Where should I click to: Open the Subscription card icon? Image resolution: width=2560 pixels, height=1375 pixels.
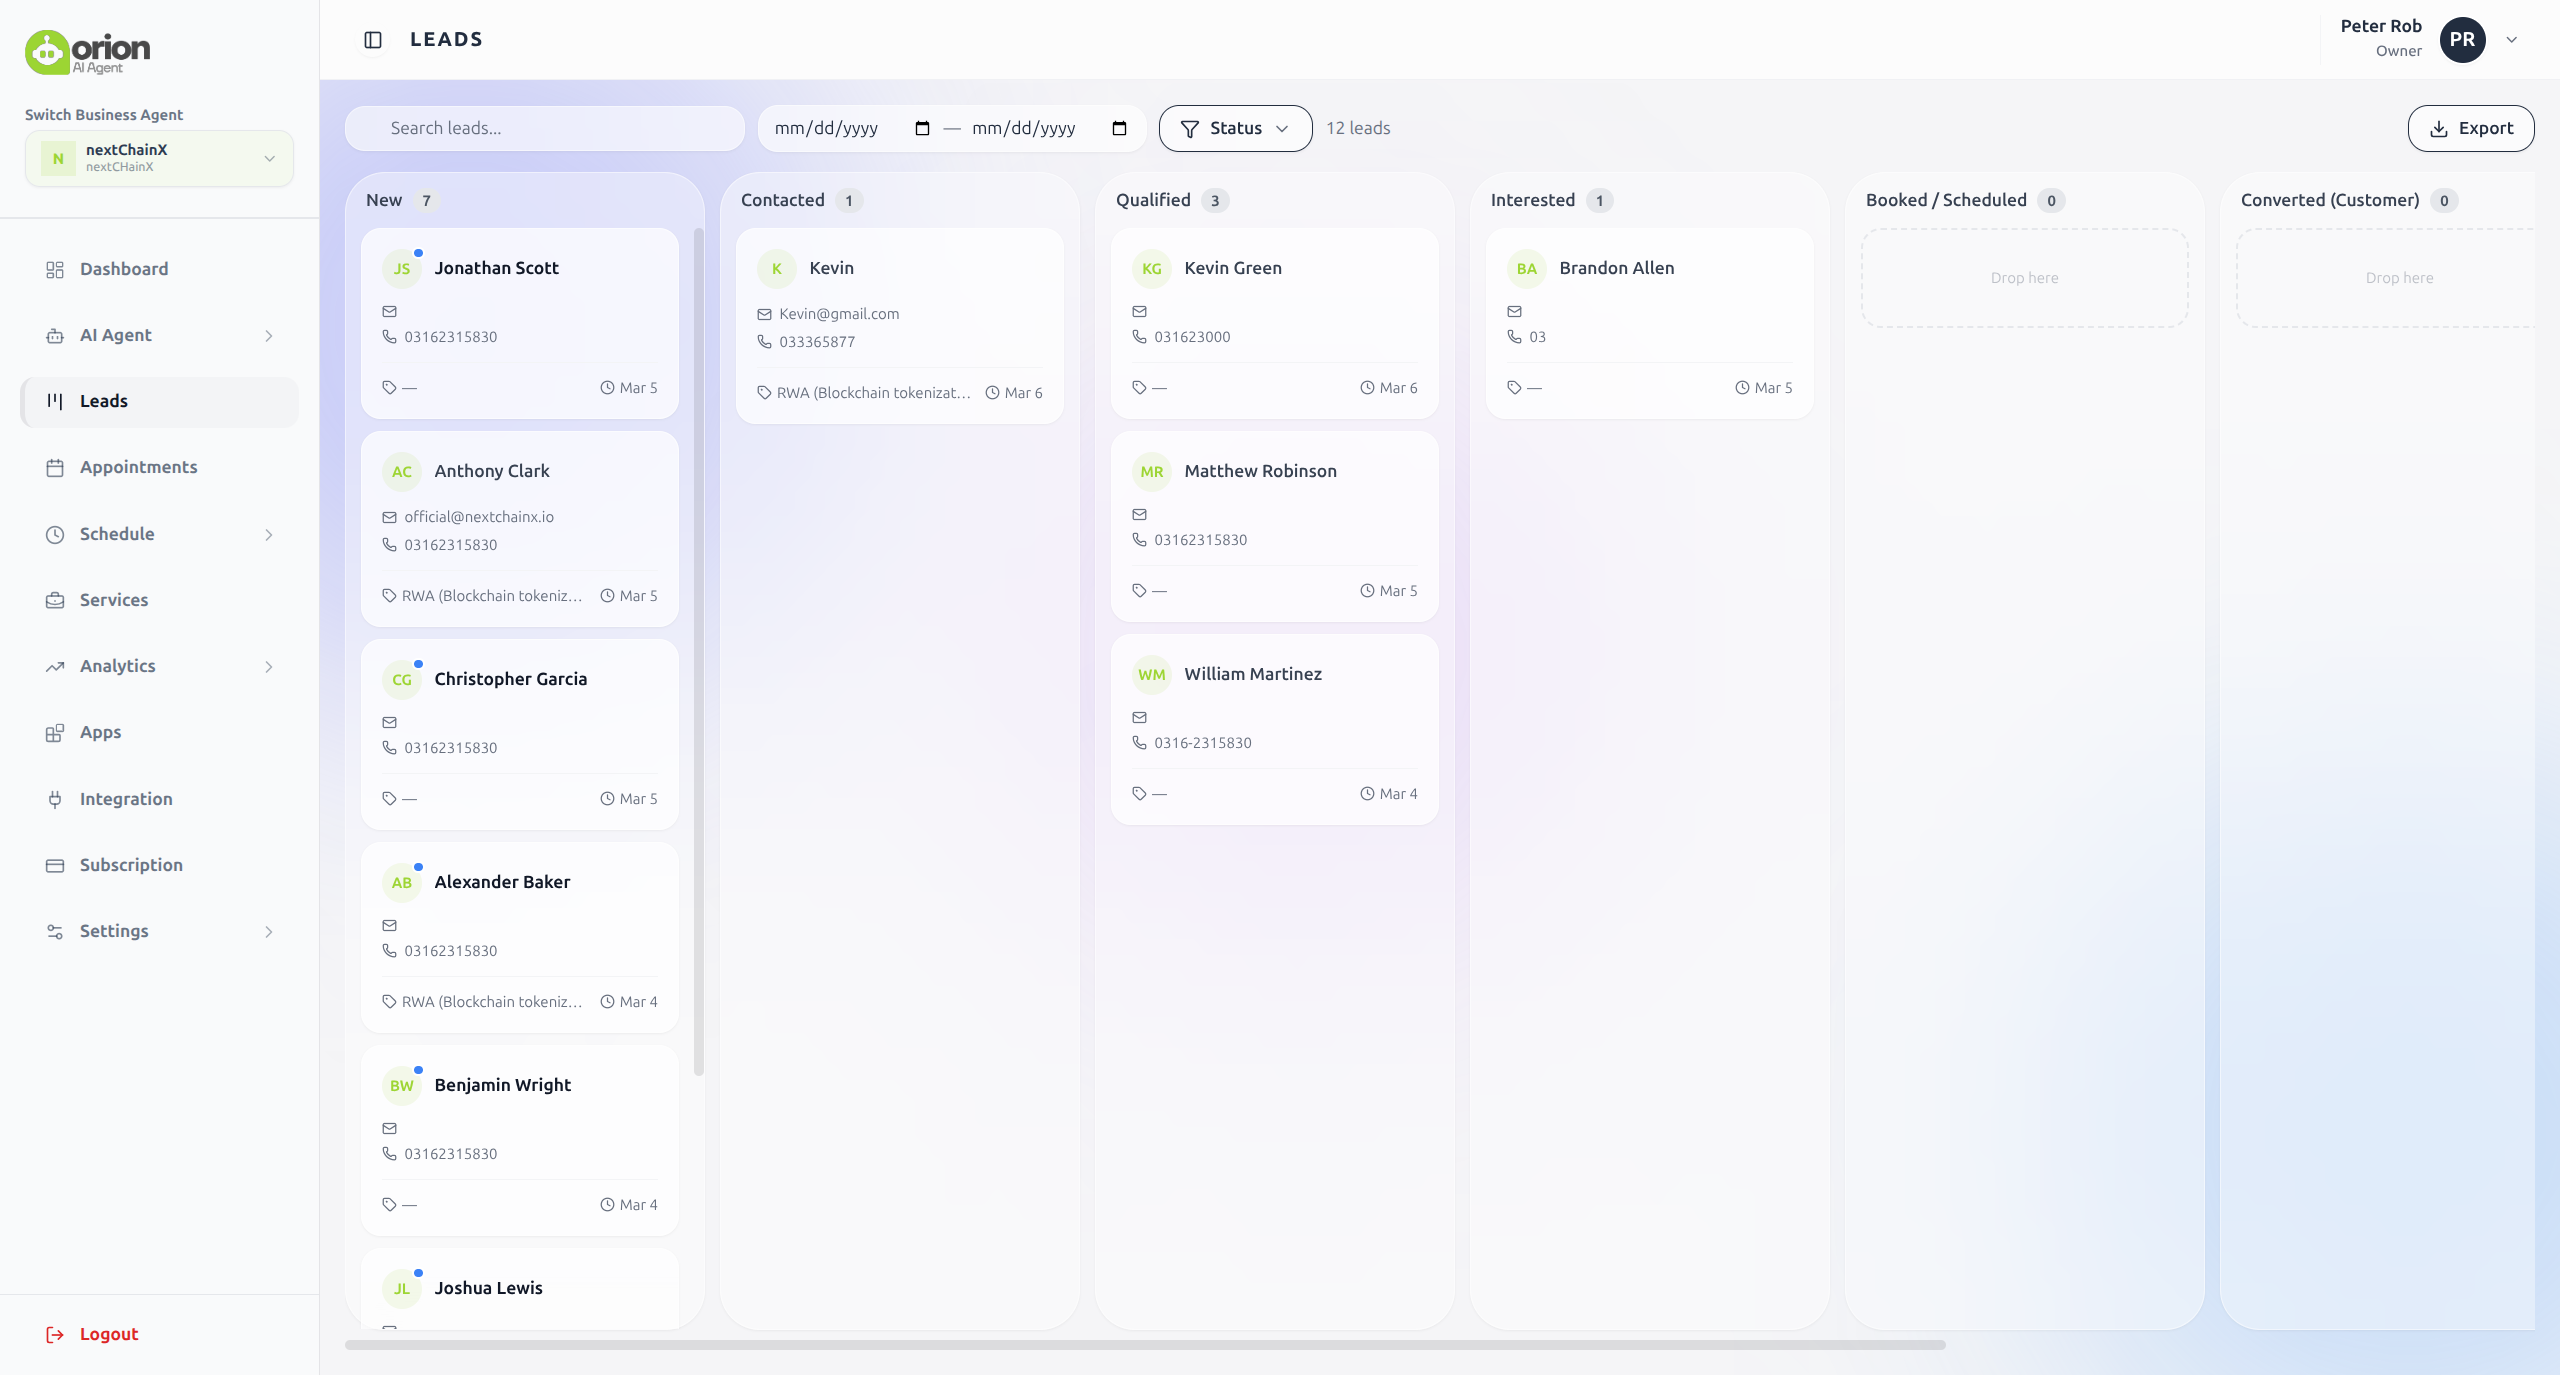(x=56, y=864)
